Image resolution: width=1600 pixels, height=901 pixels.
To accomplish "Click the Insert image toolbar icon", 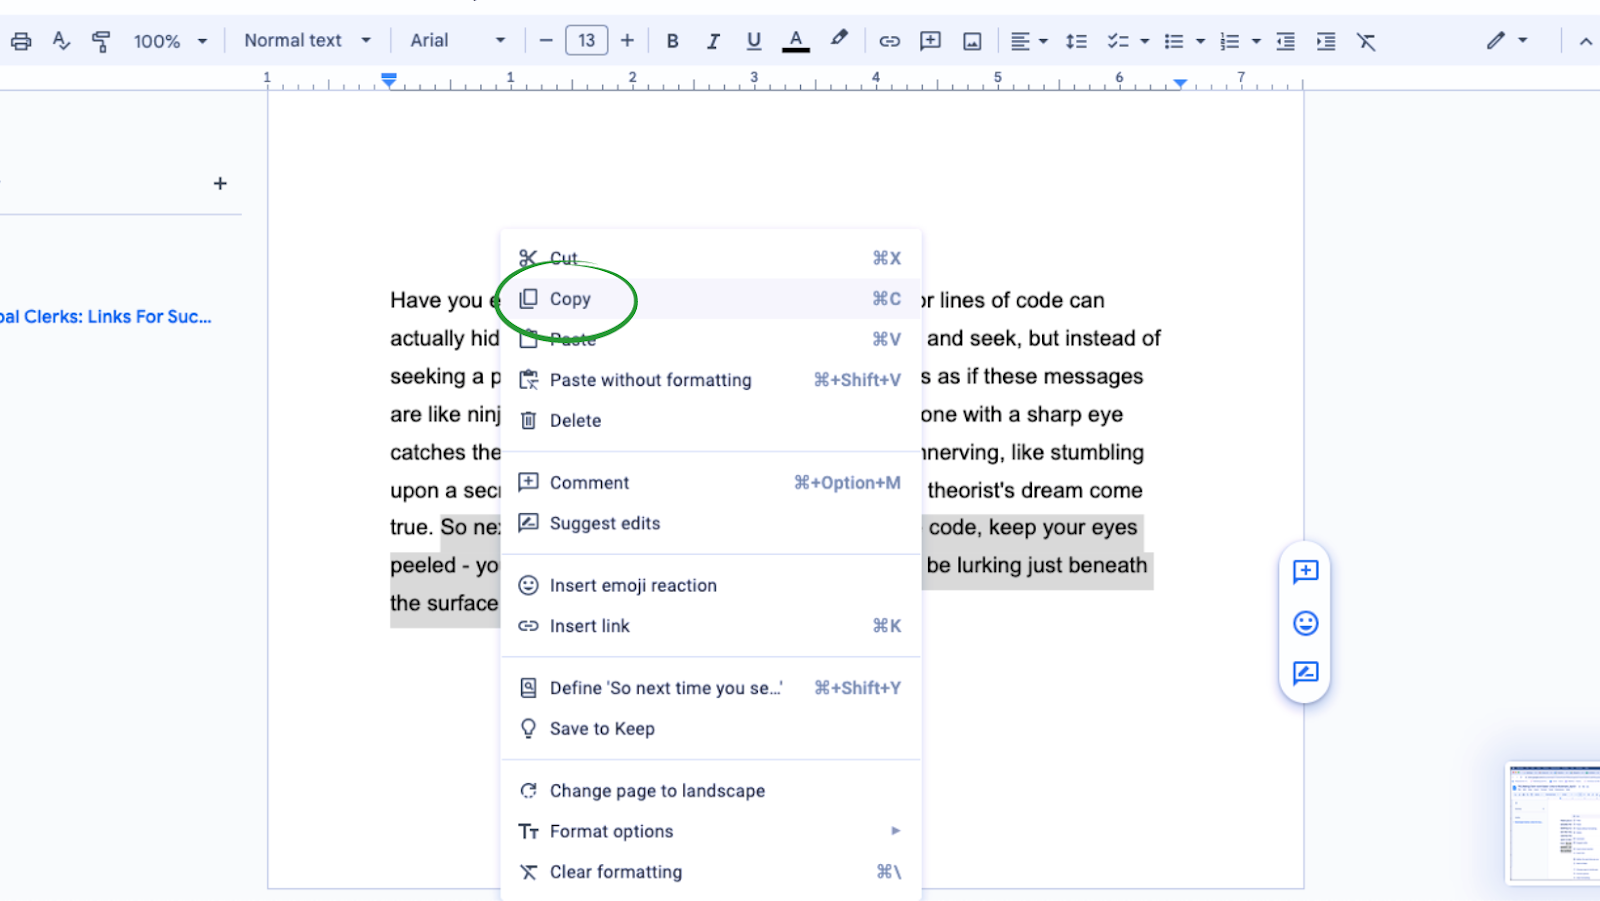I will click(972, 41).
